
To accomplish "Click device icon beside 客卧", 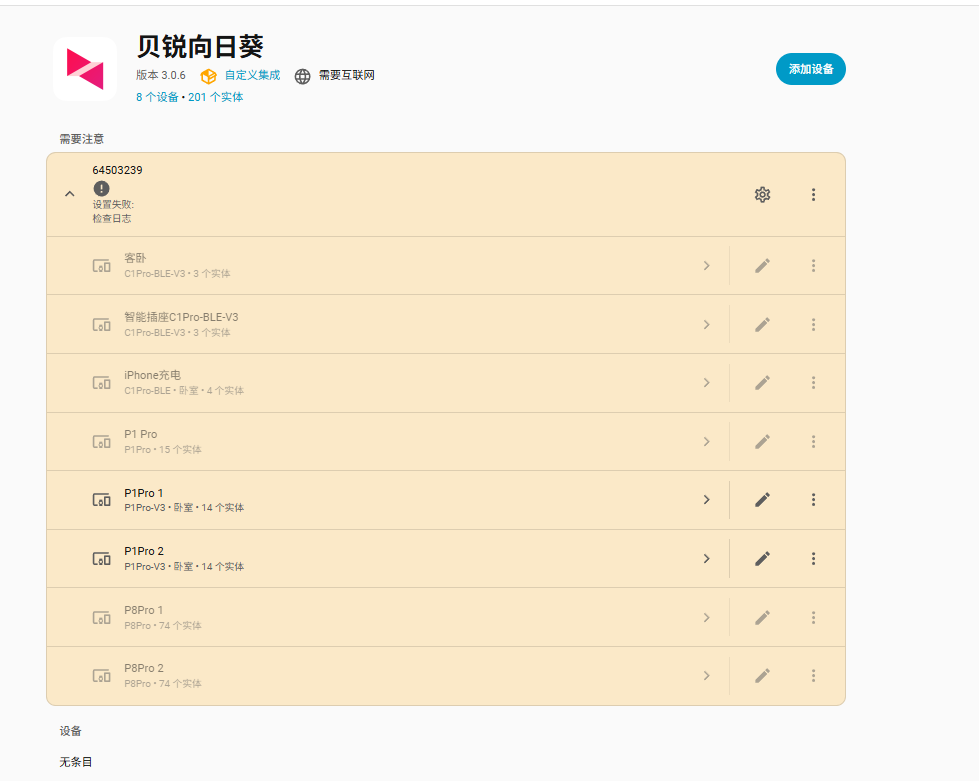I will pyautogui.click(x=101, y=266).
